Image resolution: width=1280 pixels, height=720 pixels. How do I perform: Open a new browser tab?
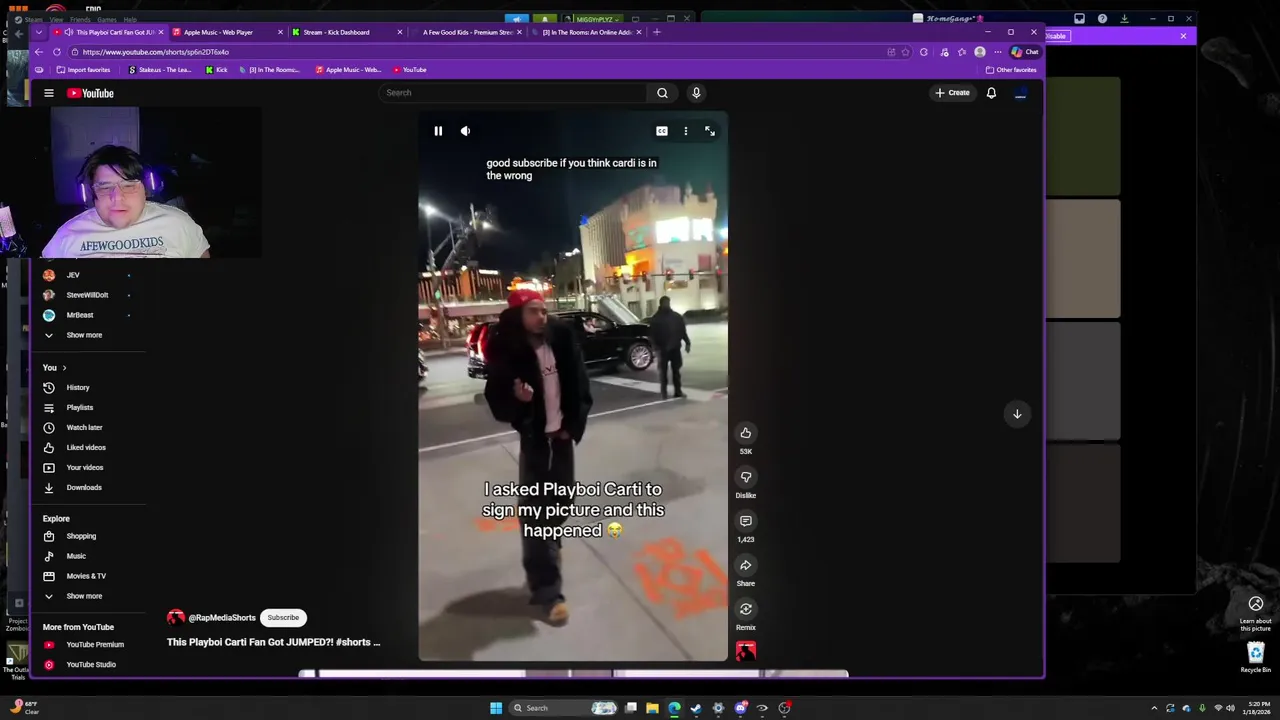(656, 32)
